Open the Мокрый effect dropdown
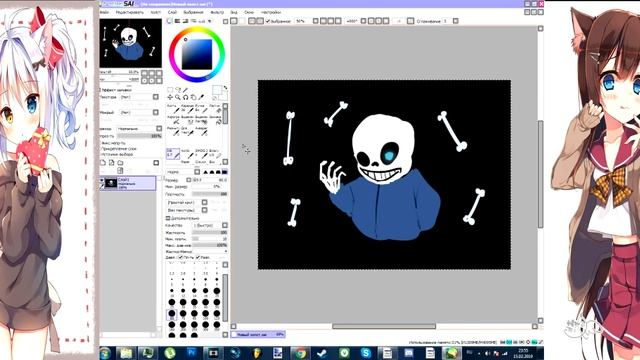The width and height of the screenshot is (640, 360). (x=156, y=112)
